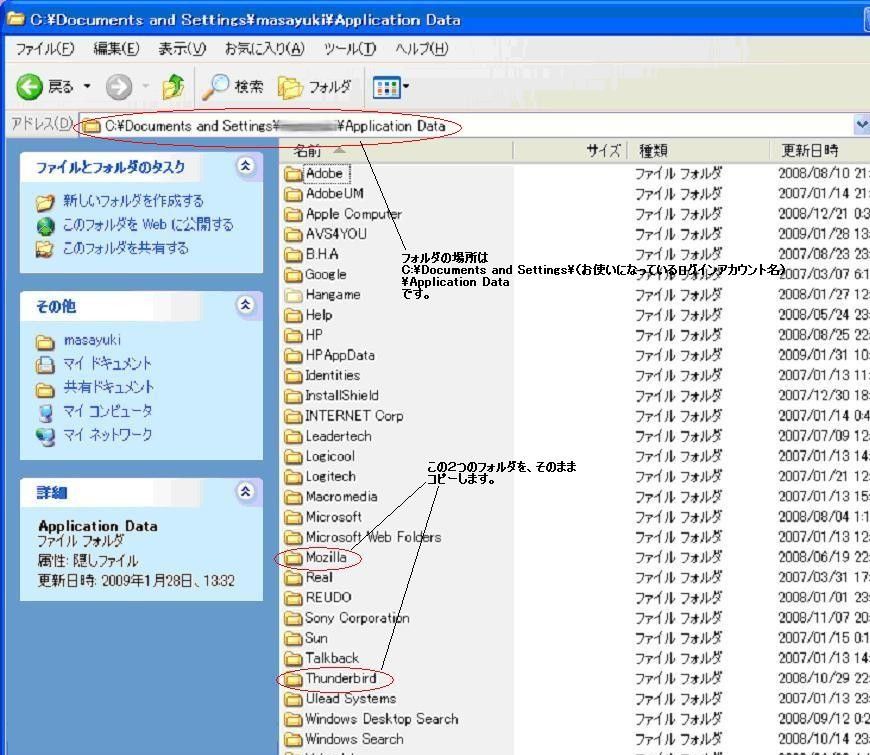Select the Help folder icon
This screenshot has width=870, height=755.
[294, 316]
